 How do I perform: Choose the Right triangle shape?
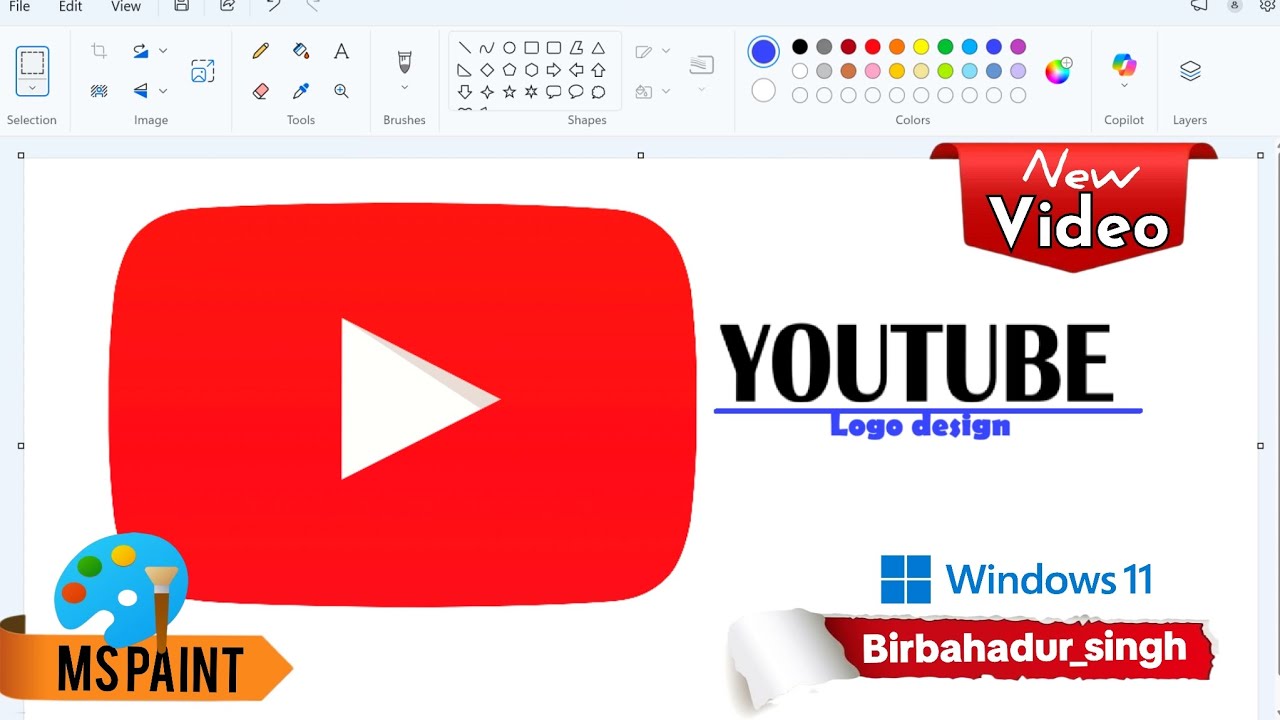tap(465, 70)
